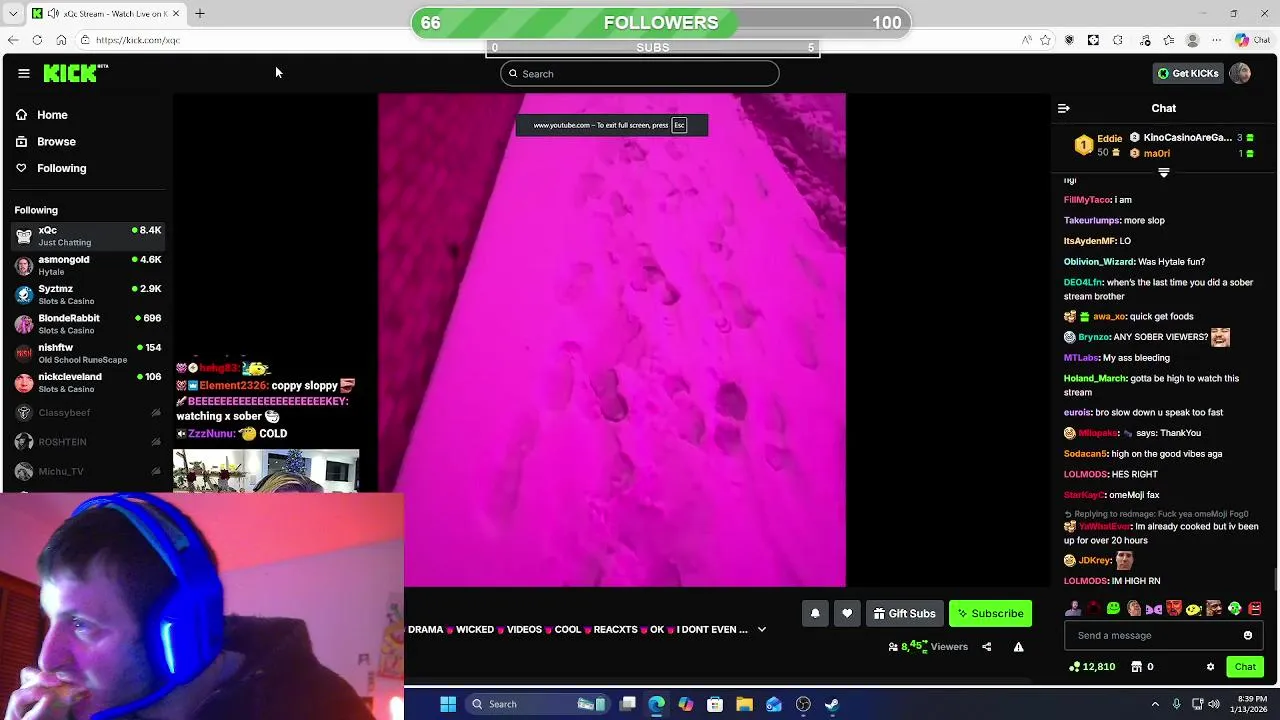Open the Kick hamburger sidebar menu
This screenshot has height=720, width=1280.
pos(23,73)
